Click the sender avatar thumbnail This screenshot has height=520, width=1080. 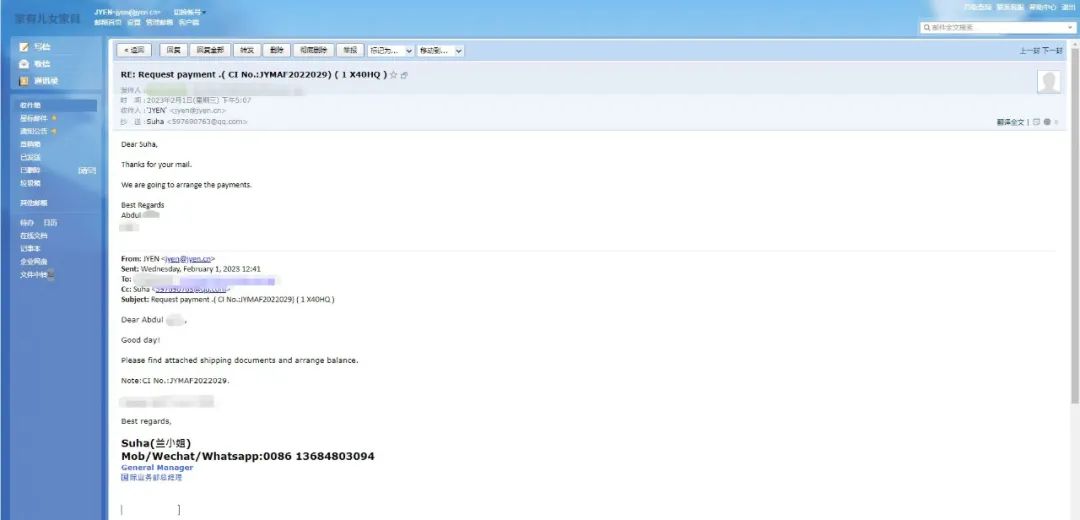pos(1049,83)
